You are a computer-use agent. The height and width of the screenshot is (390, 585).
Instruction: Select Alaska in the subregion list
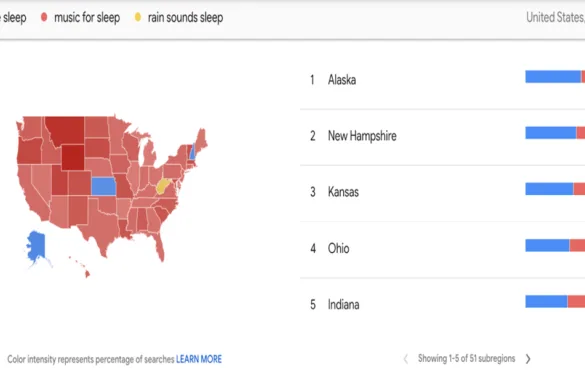click(x=342, y=79)
